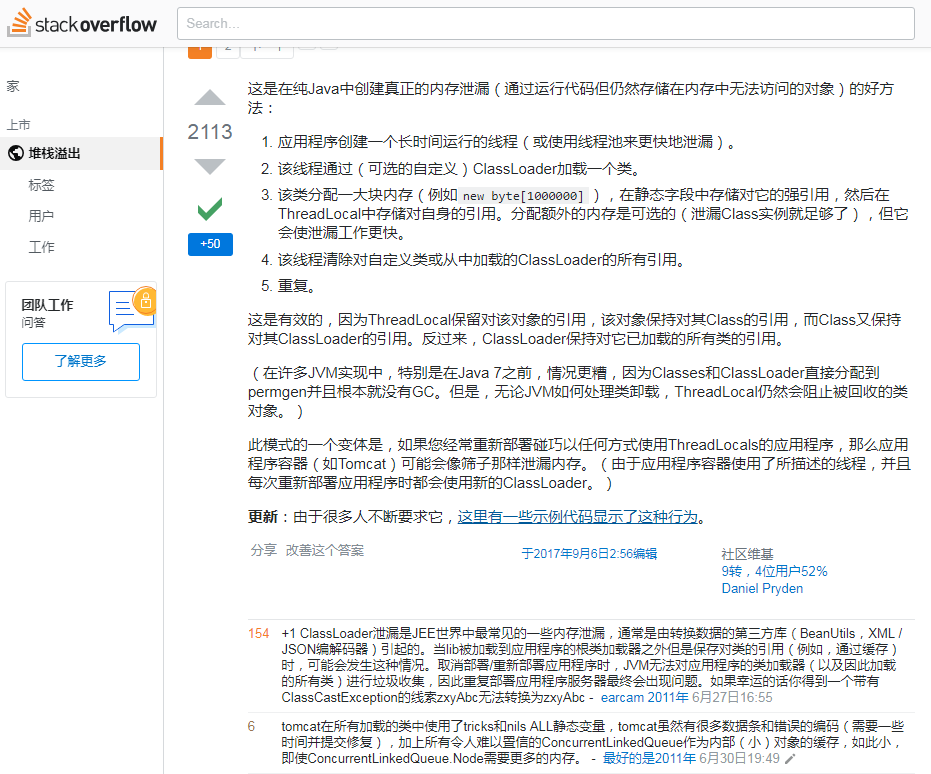
Task: Click the Stack Overflow logo
Action: coord(82,22)
